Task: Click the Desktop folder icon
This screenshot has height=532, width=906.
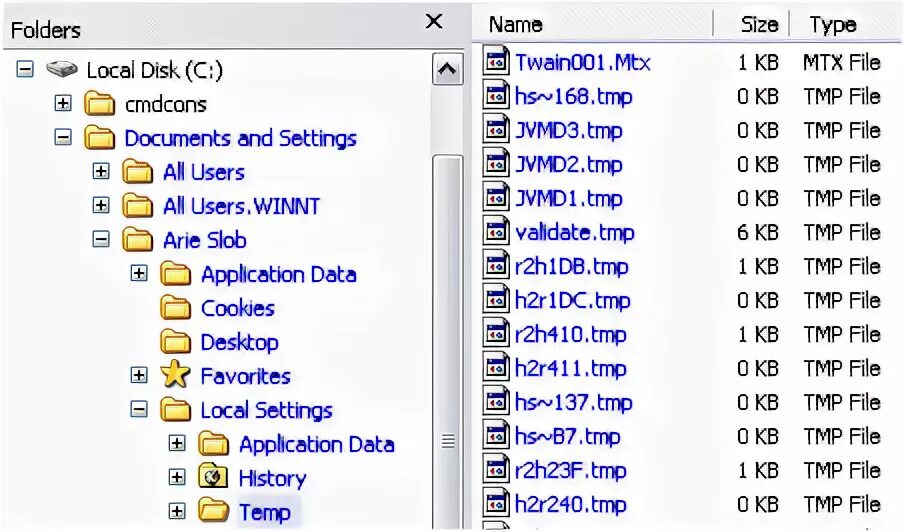Action: click(x=176, y=342)
